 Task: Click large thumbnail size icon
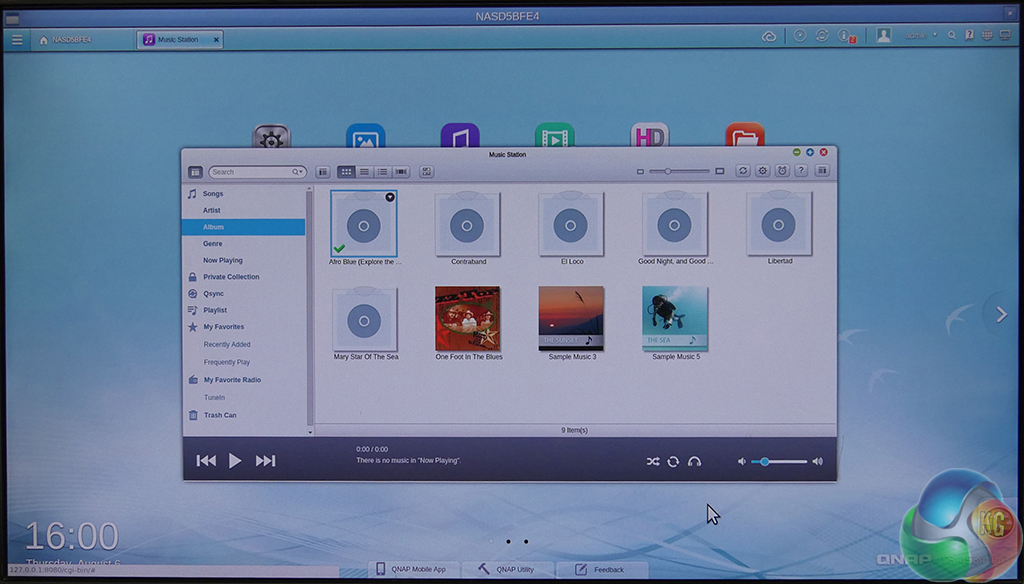(x=720, y=171)
